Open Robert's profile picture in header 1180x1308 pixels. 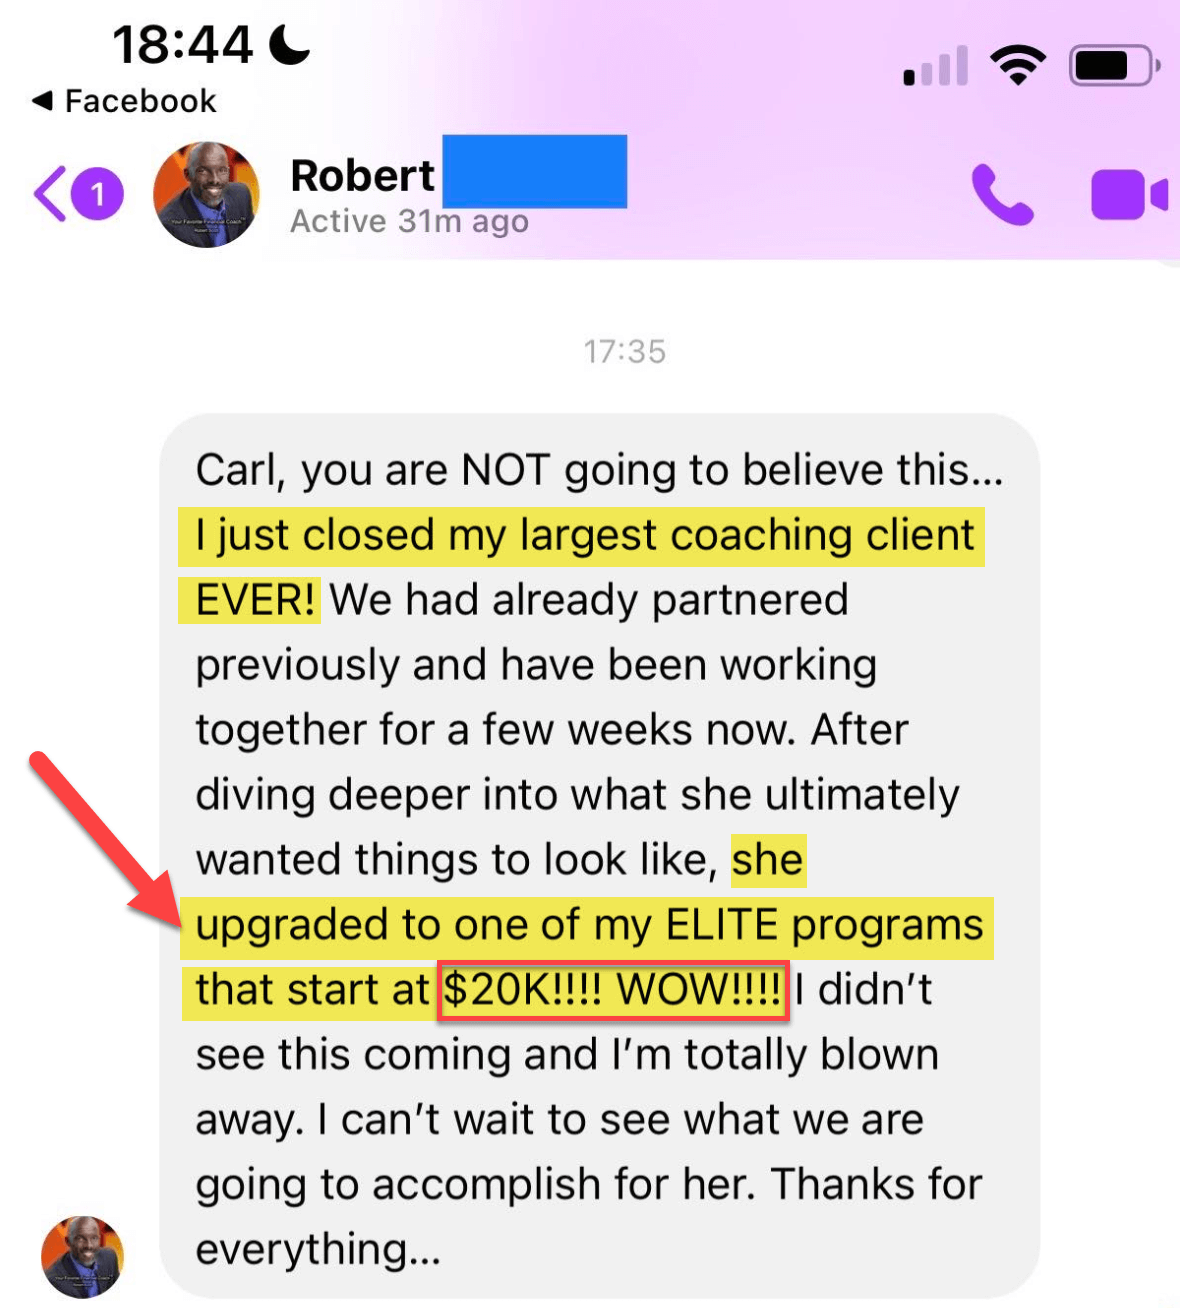click(x=206, y=194)
